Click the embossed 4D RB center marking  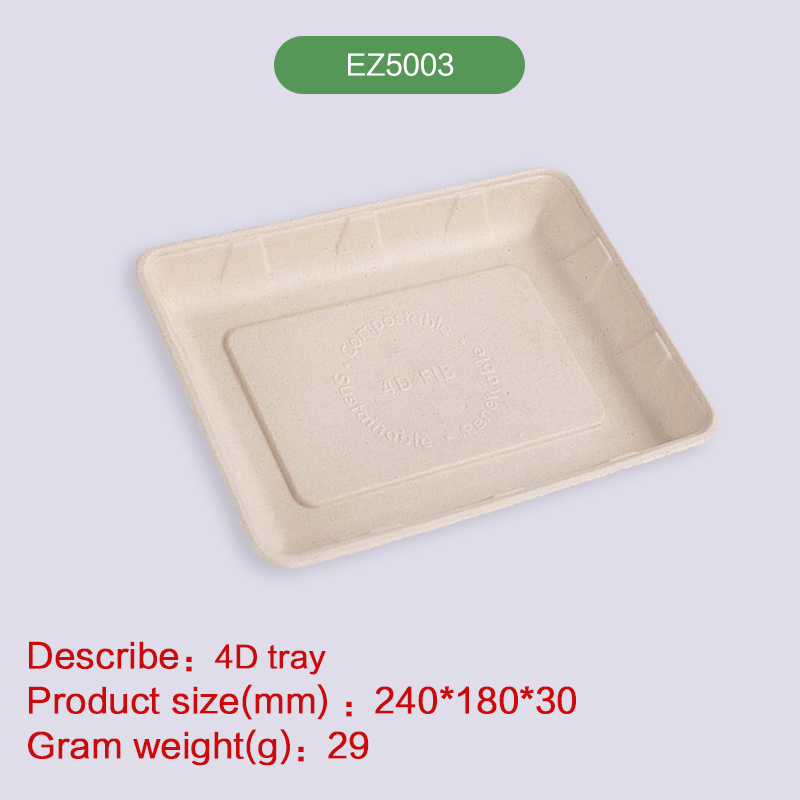tap(418, 379)
